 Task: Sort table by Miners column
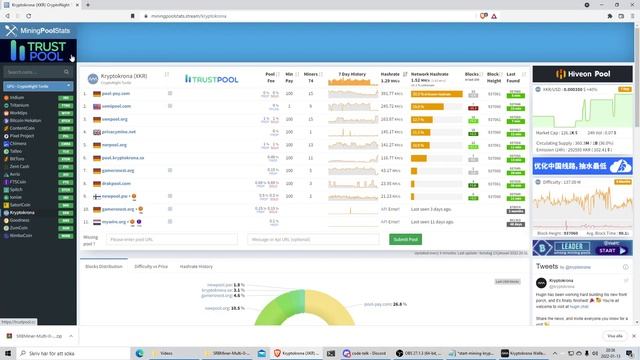[321, 74]
